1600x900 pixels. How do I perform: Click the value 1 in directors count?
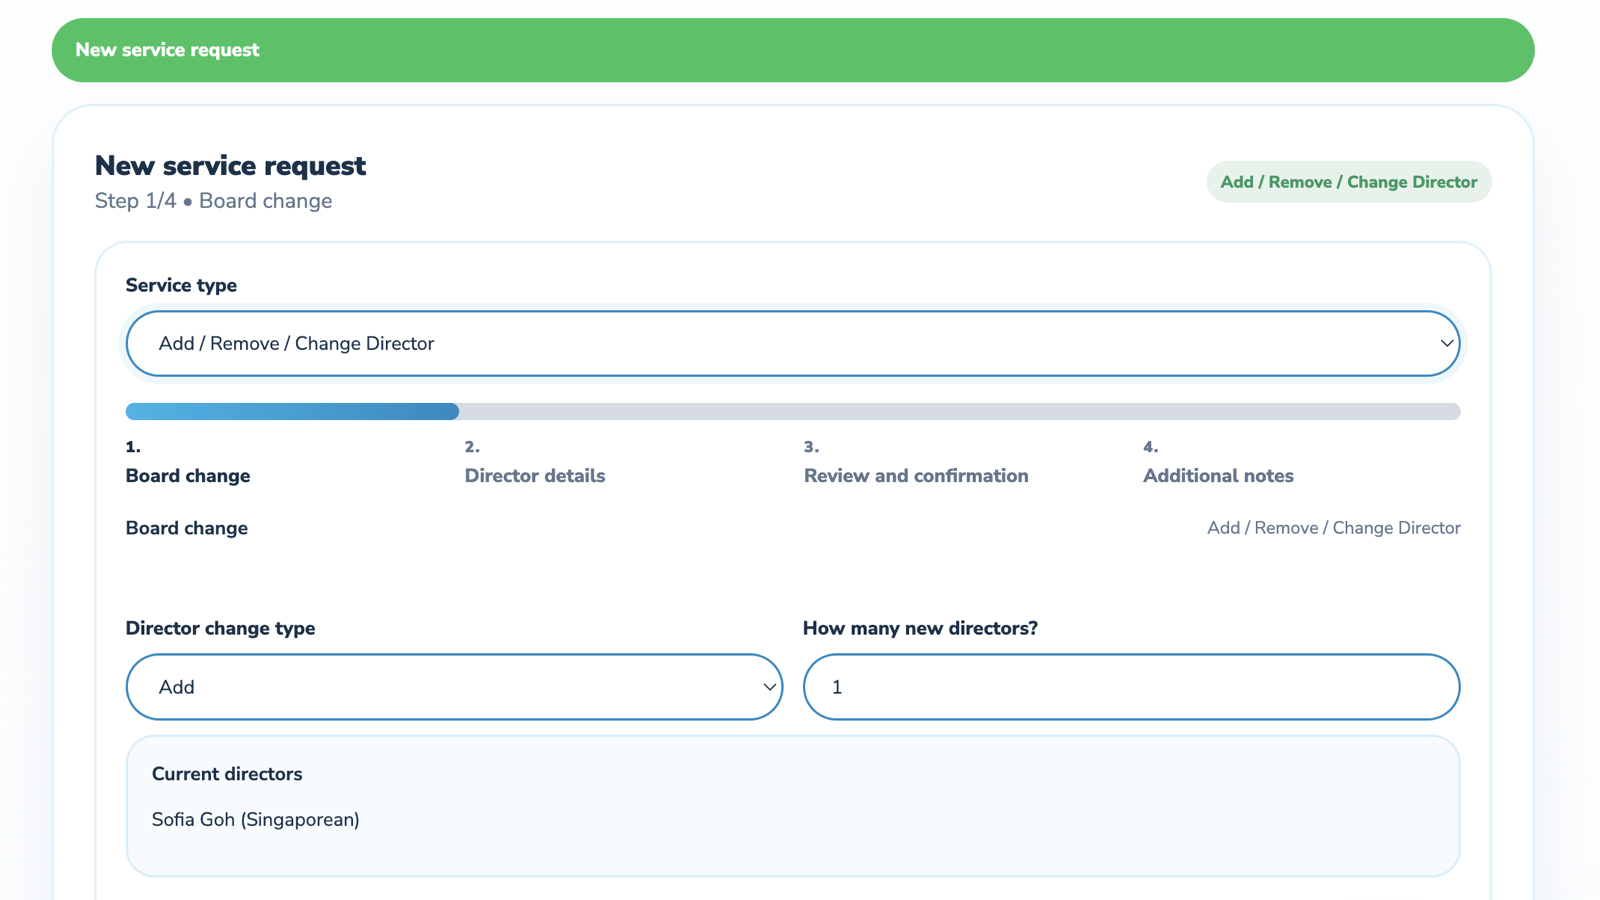click(837, 687)
